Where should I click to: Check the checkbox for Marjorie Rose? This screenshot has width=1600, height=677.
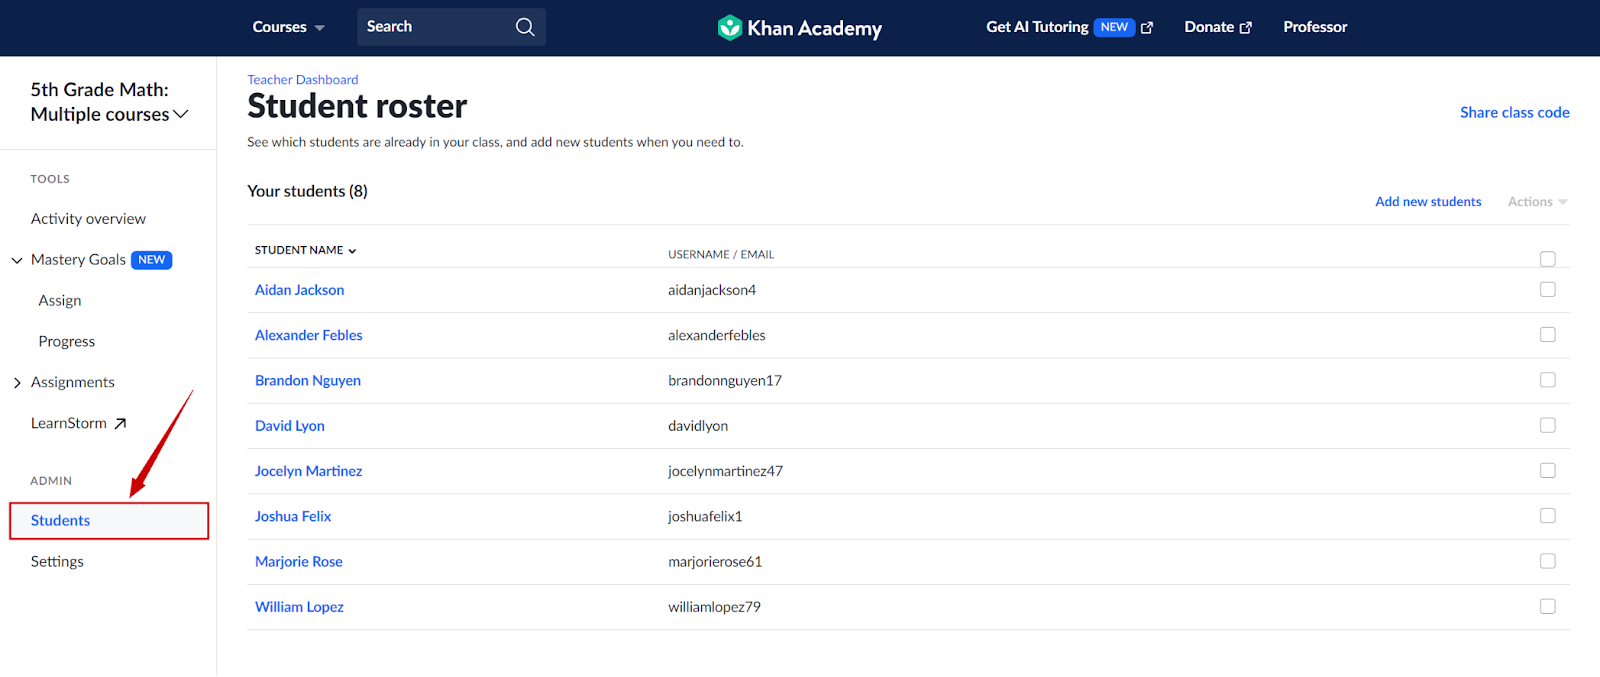(x=1547, y=560)
